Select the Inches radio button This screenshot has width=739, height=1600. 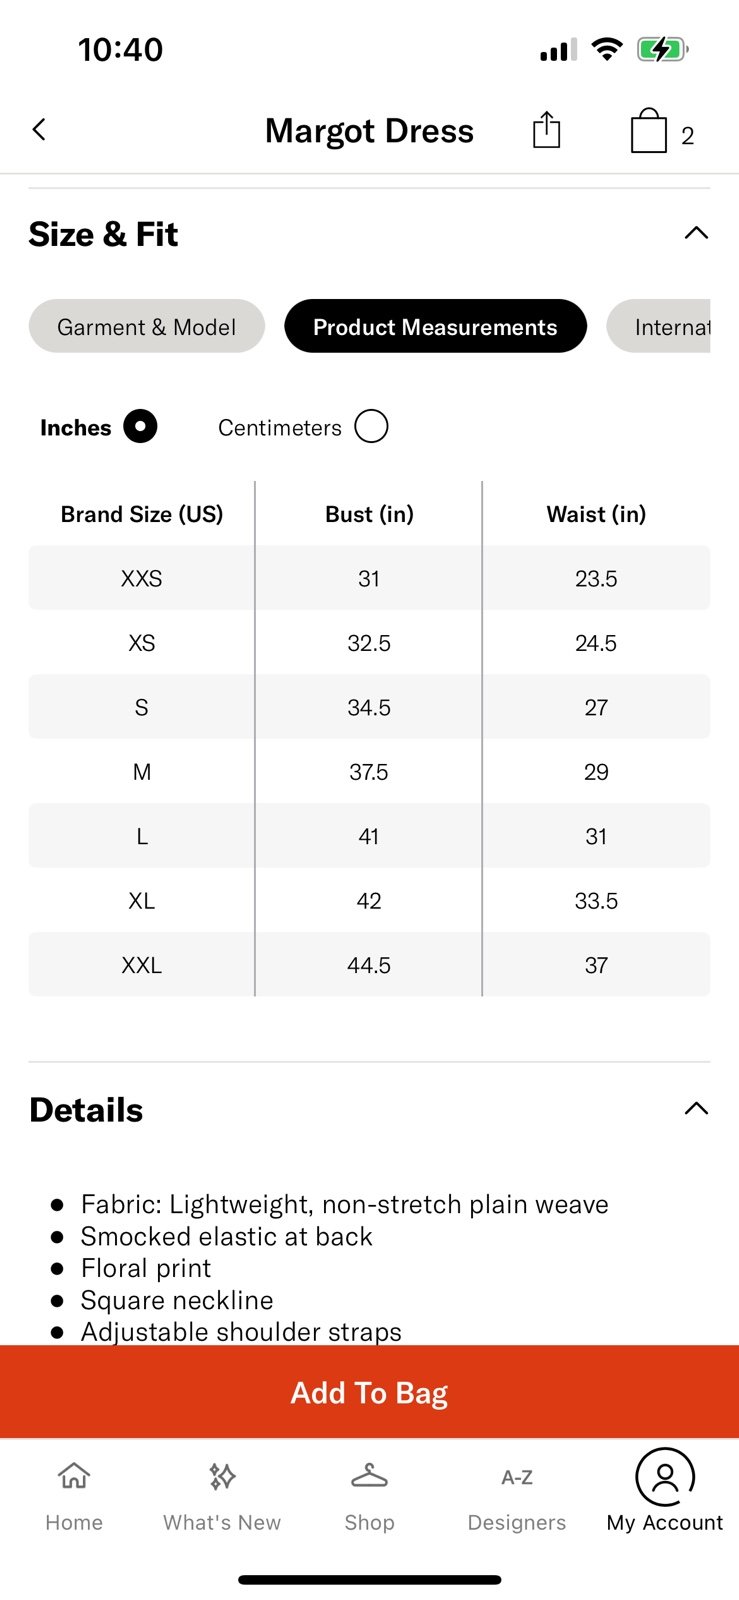pos(140,427)
